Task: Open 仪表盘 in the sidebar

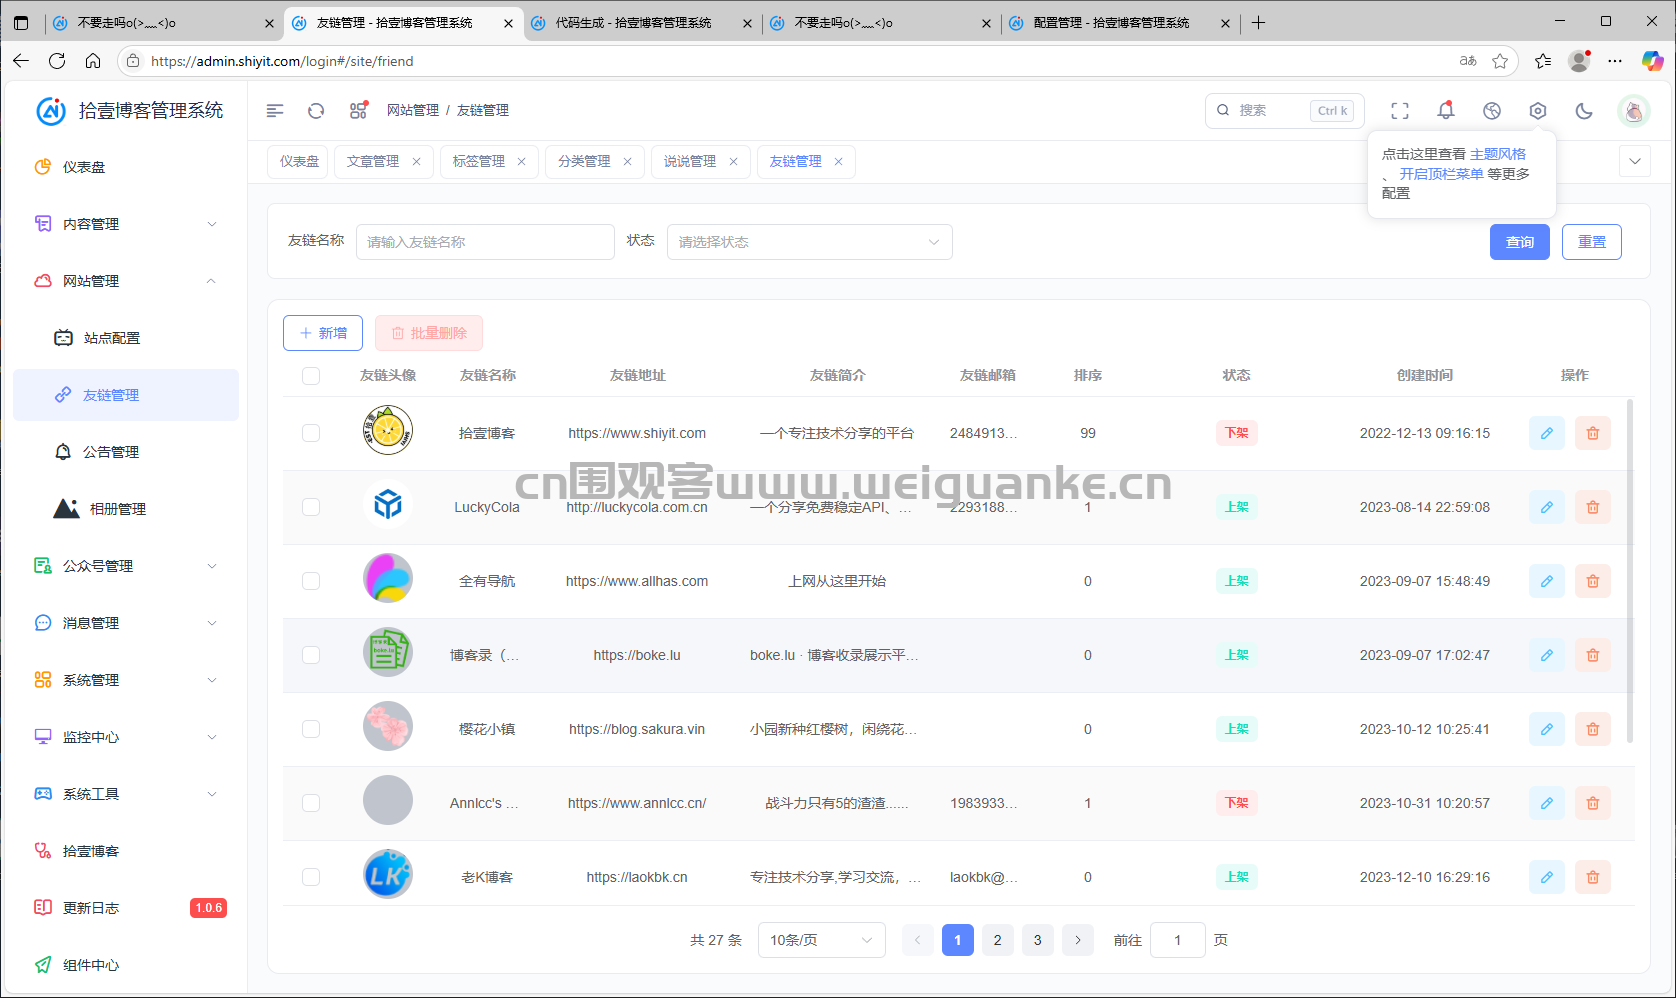Action: coord(126,167)
